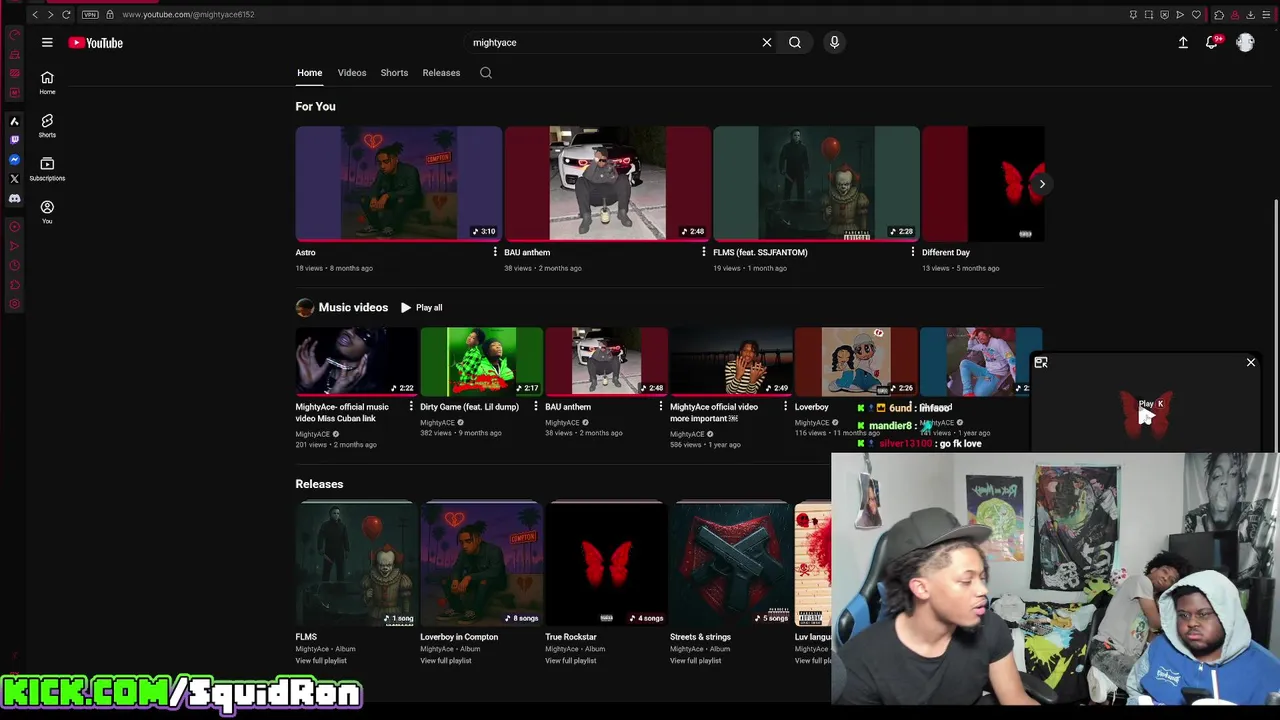Image resolution: width=1280 pixels, height=720 pixels.
Task: Click the browser snapshot capture icon
Action: coord(1148,15)
